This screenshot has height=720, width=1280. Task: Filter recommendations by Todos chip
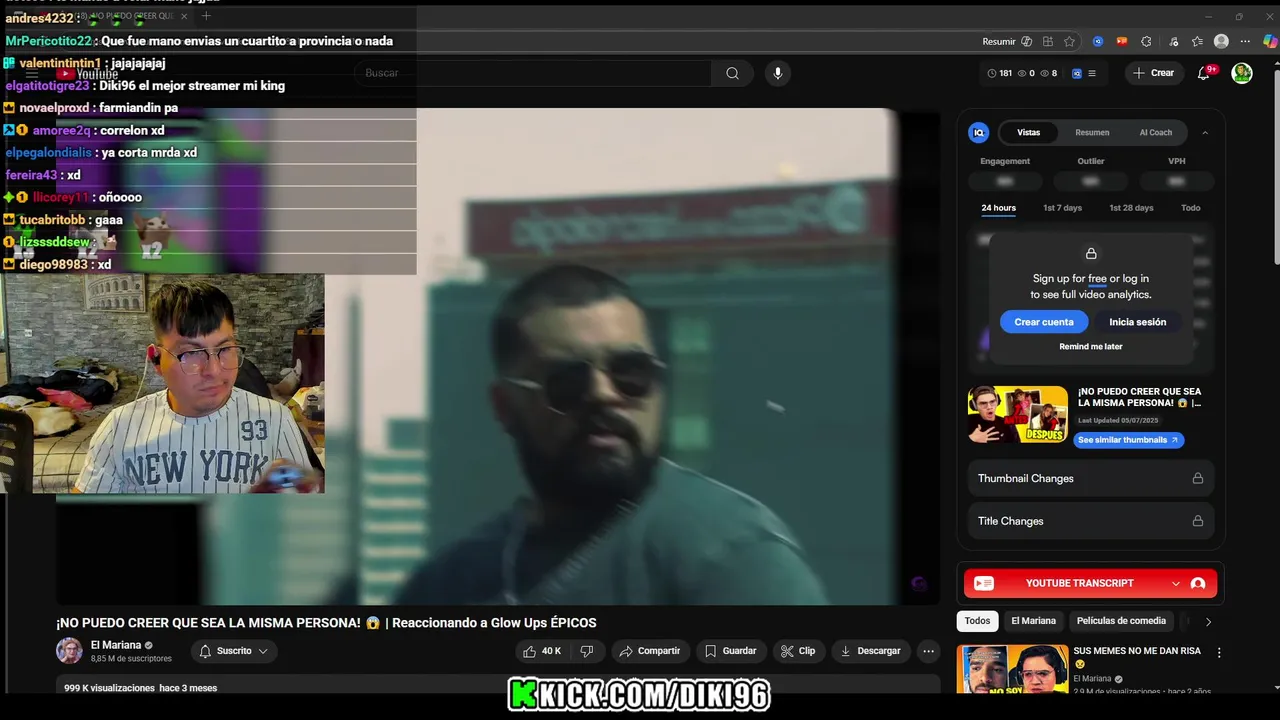point(978,621)
